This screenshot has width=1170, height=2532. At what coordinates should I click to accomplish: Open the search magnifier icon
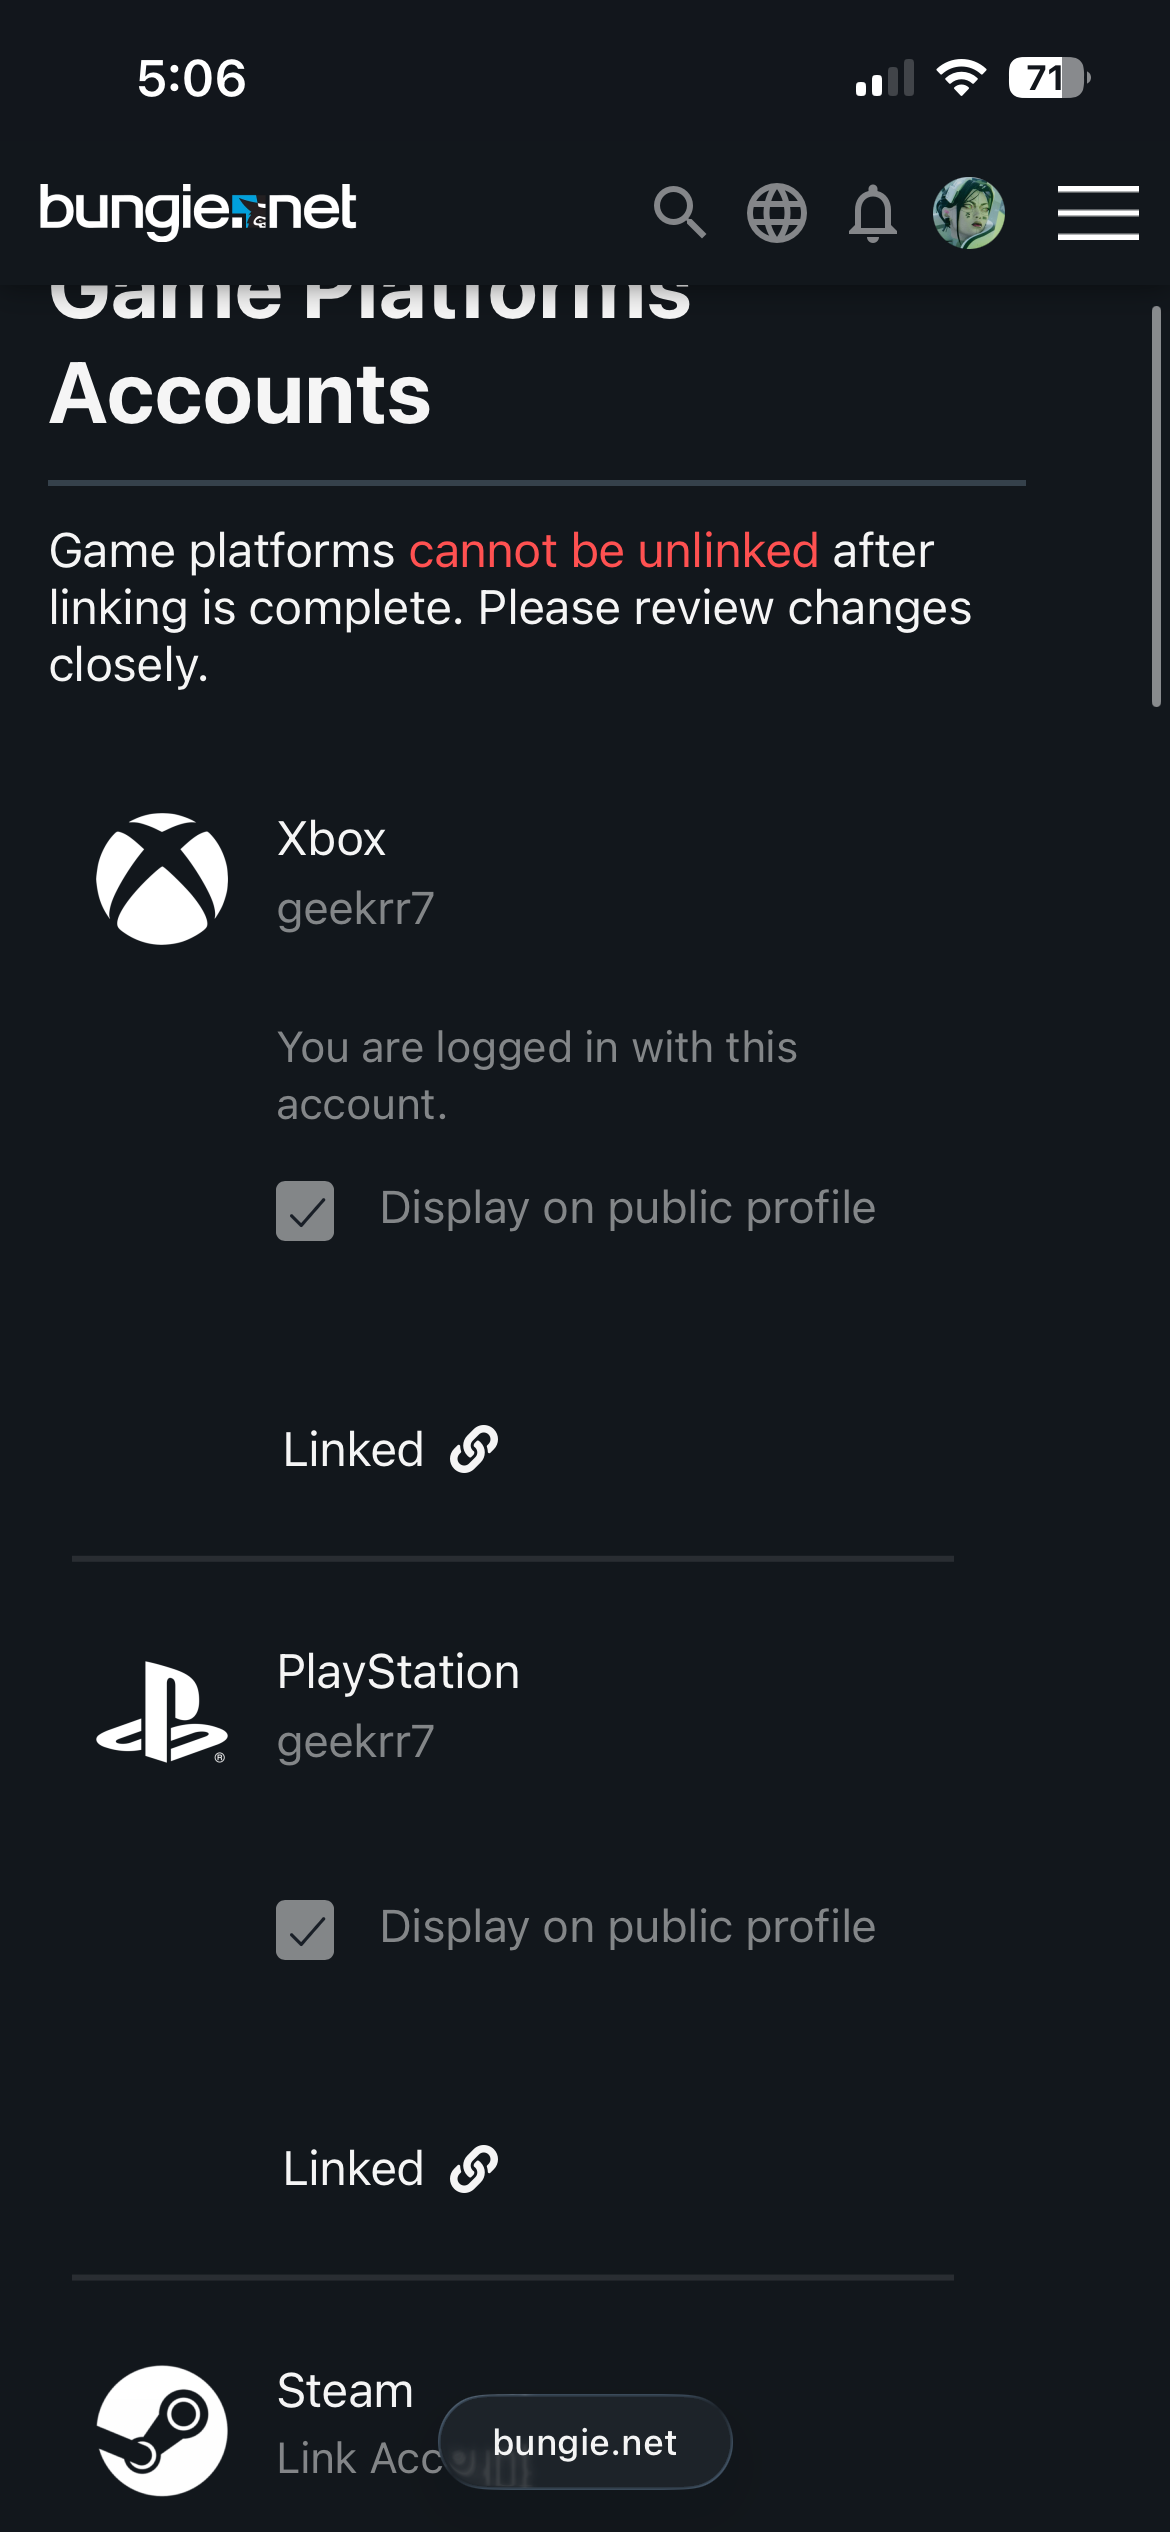click(680, 212)
